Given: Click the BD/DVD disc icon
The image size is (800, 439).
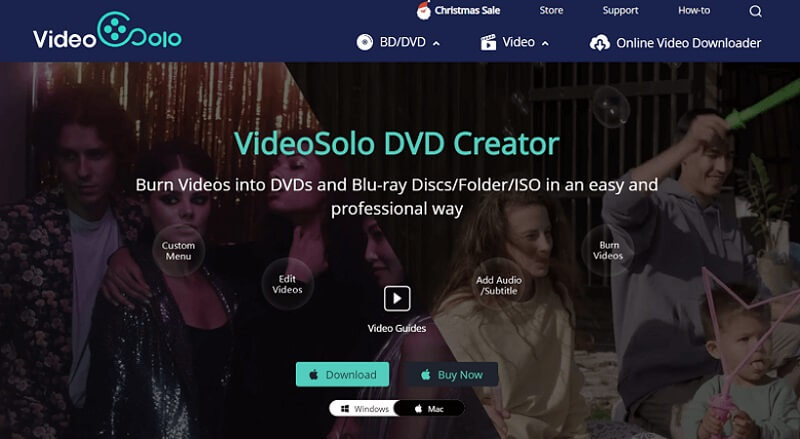Looking at the screenshot, I should point(364,42).
